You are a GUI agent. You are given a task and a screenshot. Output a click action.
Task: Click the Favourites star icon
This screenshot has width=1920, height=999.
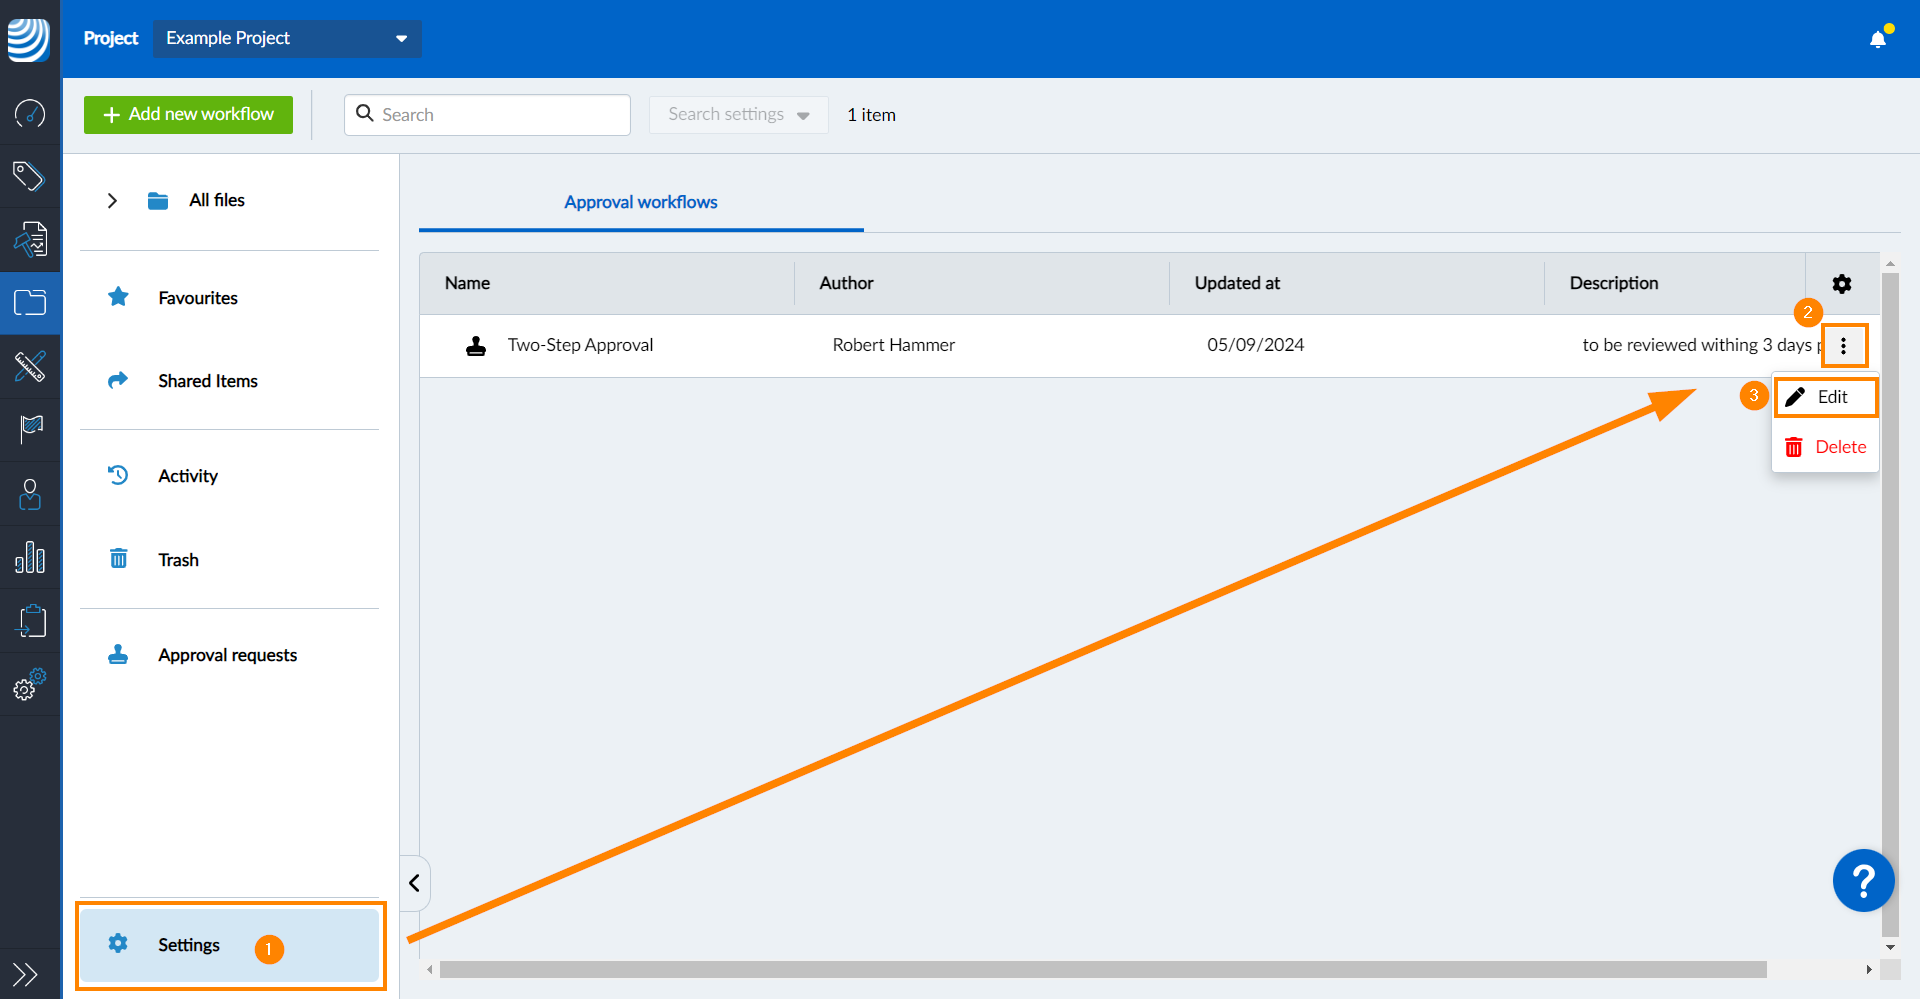click(x=118, y=297)
